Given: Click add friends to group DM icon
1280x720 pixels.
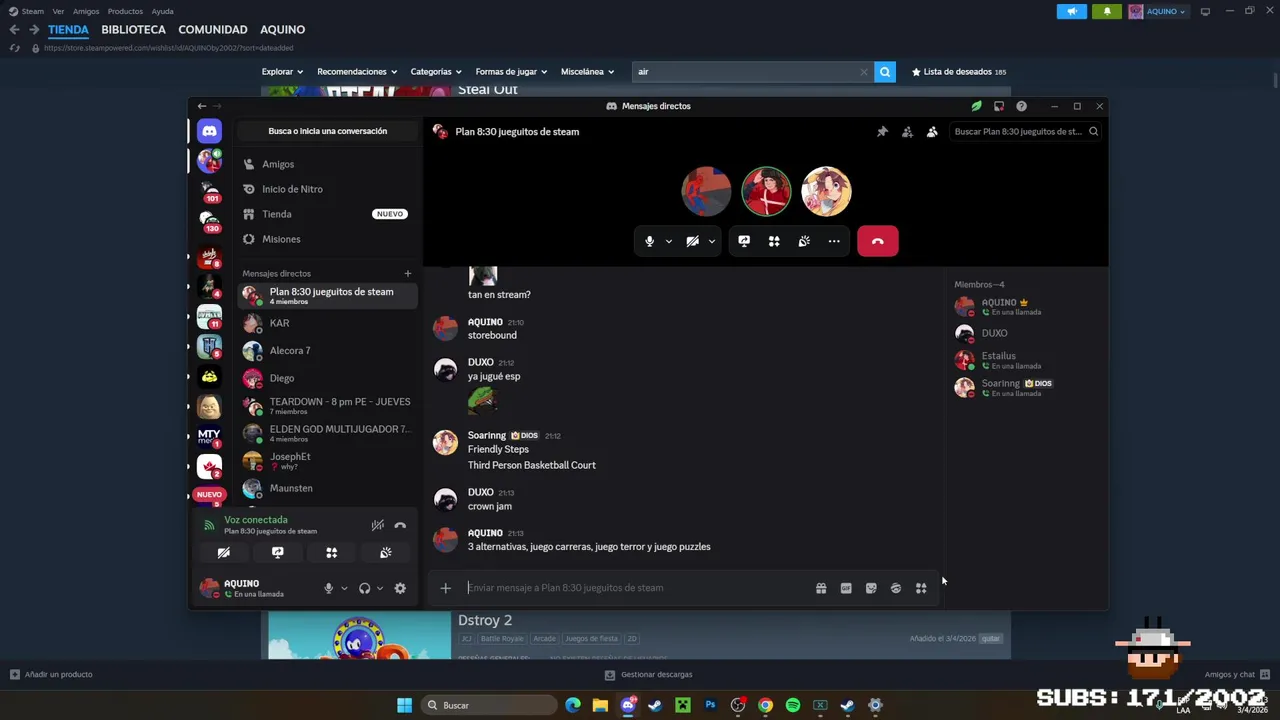Looking at the screenshot, I should coord(907,131).
